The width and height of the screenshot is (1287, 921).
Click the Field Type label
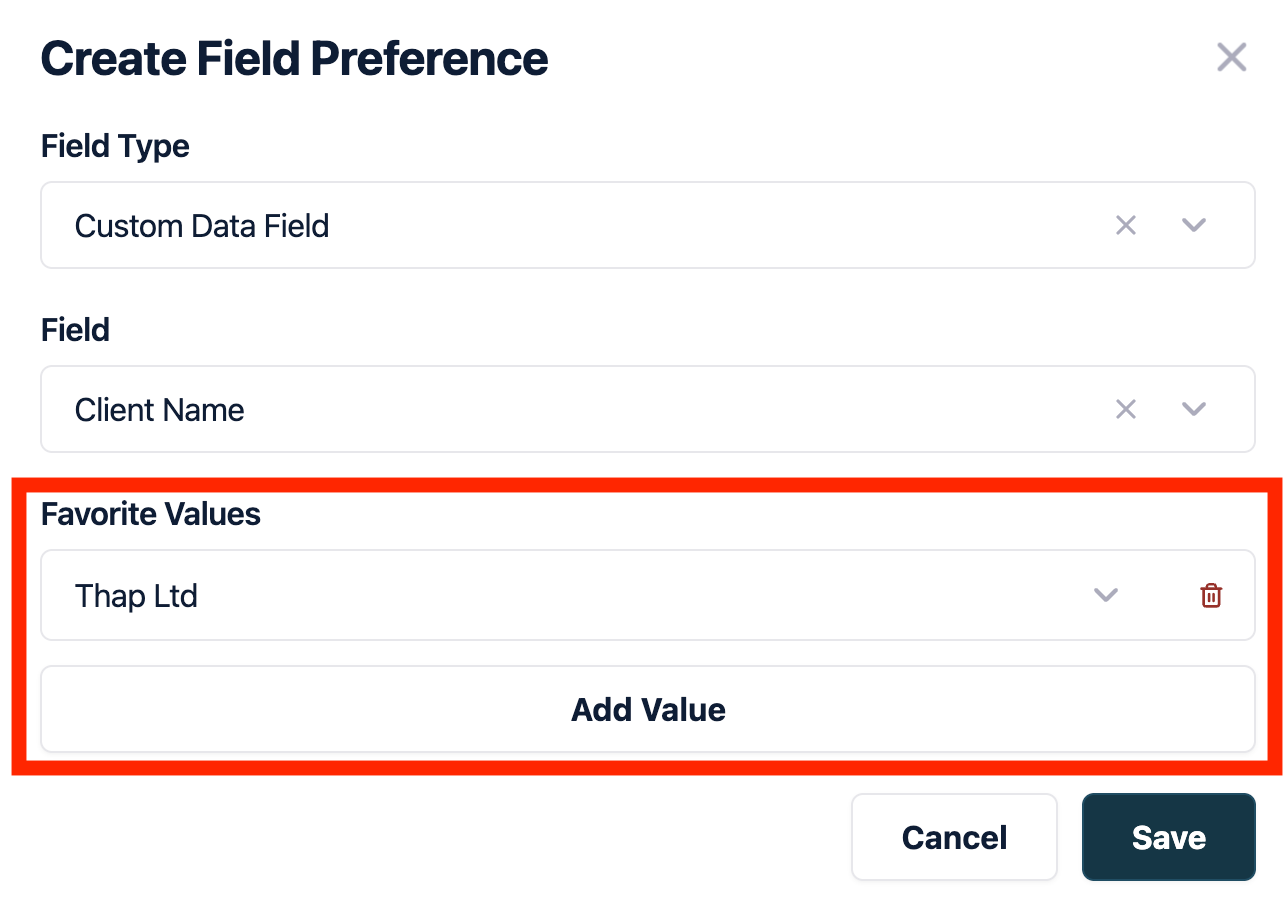(x=115, y=146)
